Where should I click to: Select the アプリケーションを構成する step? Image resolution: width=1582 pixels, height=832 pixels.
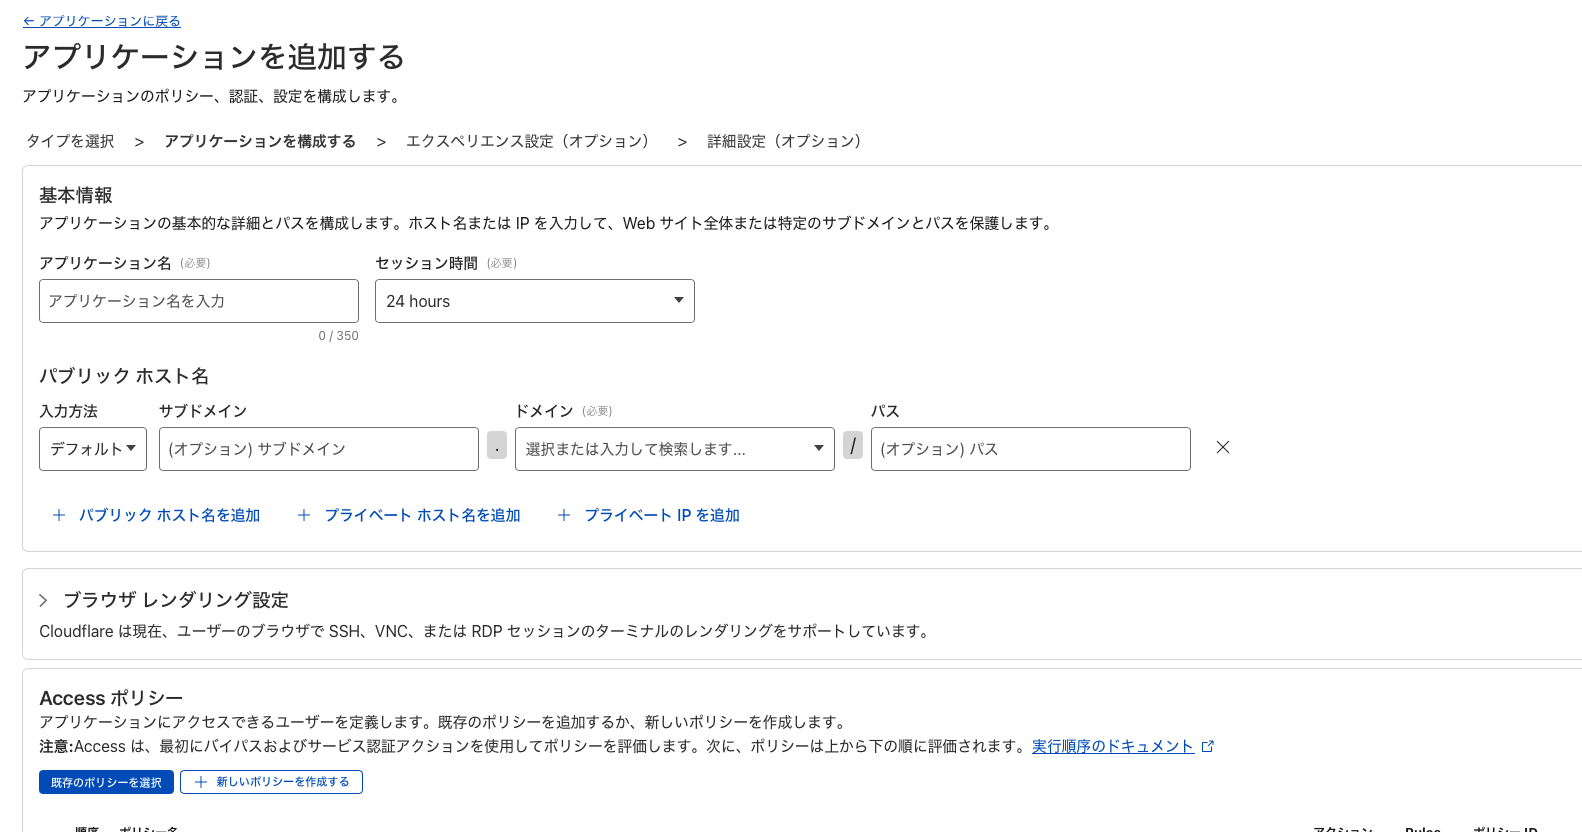pyautogui.click(x=260, y=141)
